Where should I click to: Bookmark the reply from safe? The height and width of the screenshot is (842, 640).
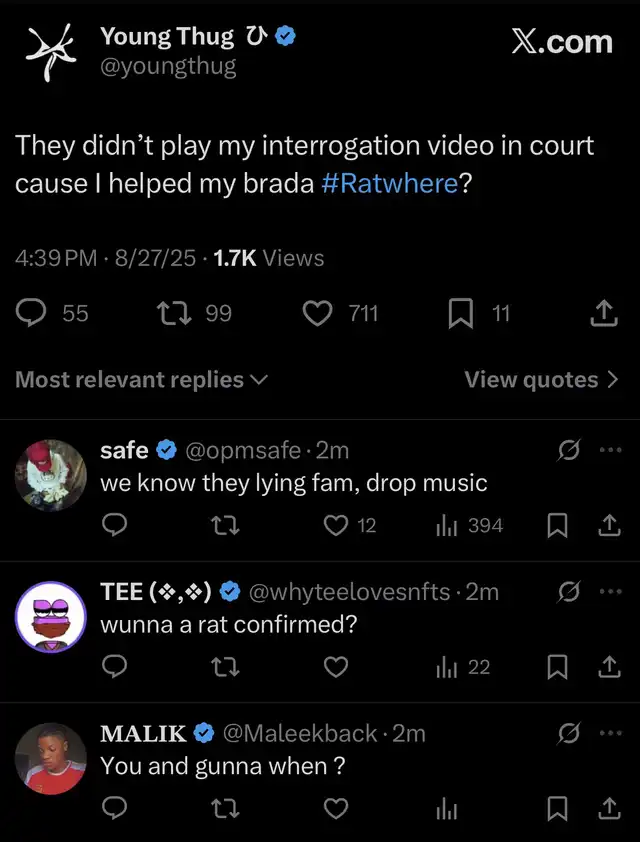coord(558,525)
